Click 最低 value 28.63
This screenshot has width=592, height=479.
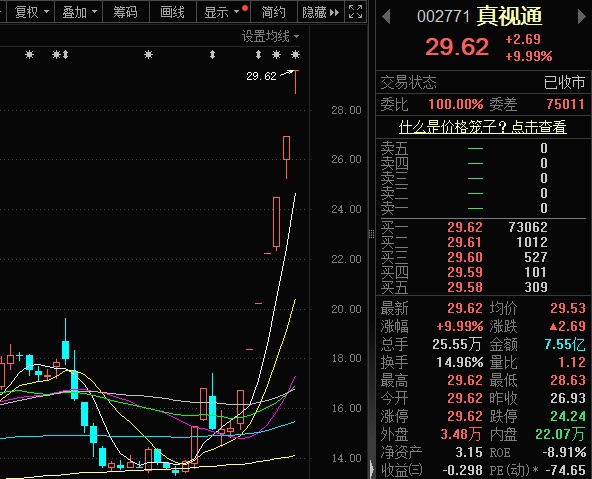pyautogui.click(x=568, y=380)
